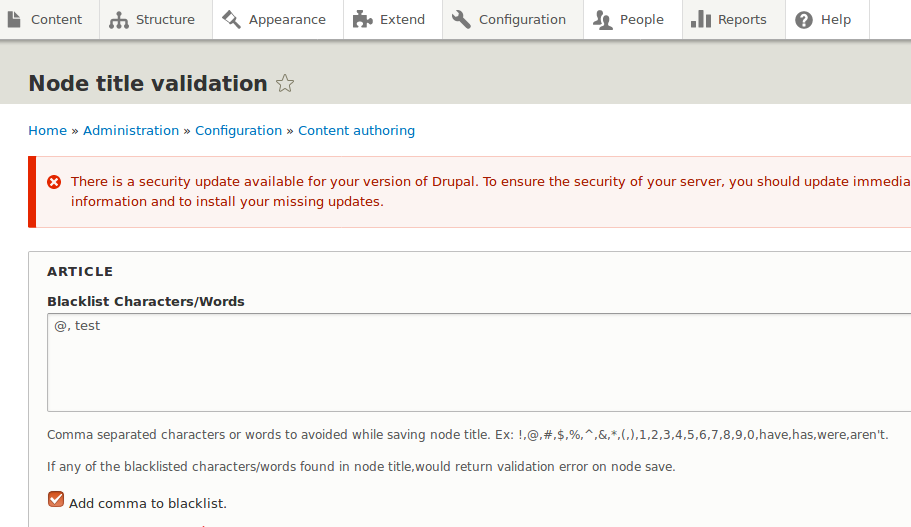Screen dimensions: 911x527
Task: Click into Blacklist Characters/Words textarea
Action: click(x=480, y=362)
